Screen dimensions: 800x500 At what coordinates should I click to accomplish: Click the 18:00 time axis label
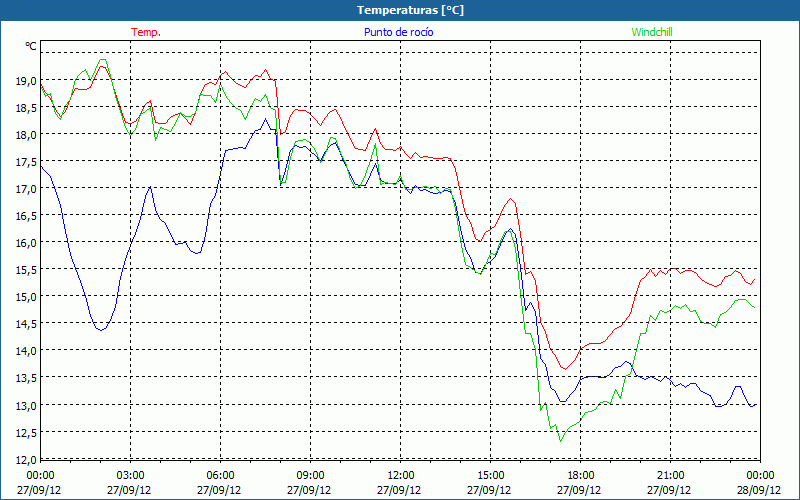point(581,476)
